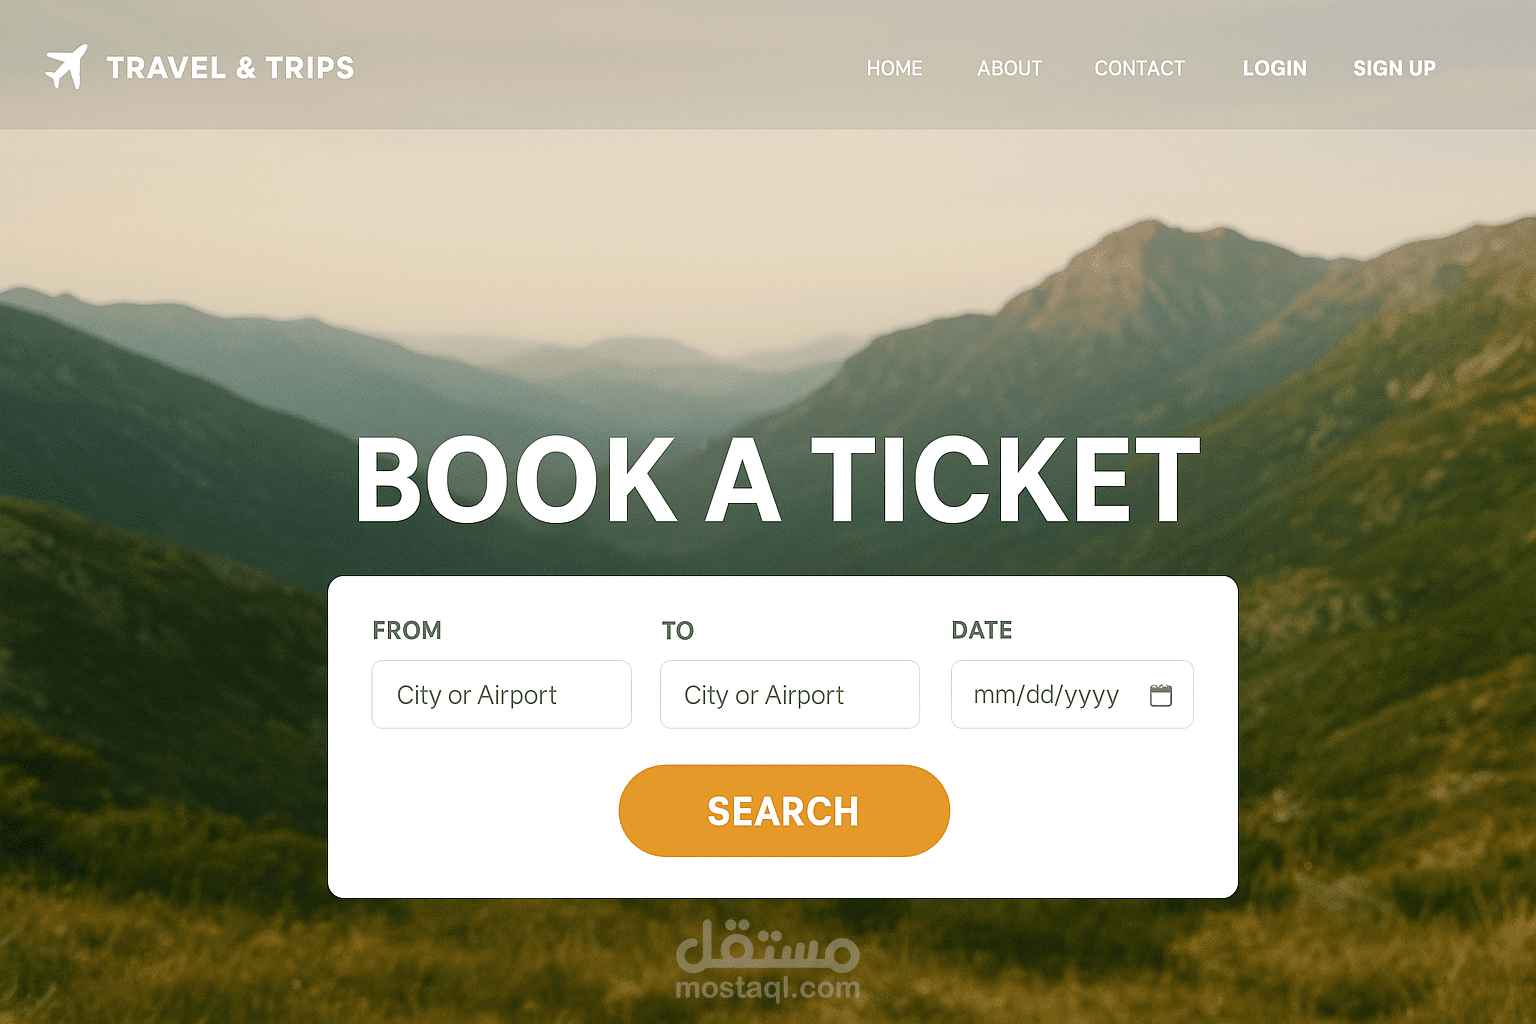Focus the FROM City or Airport field
1536x1024 pixels.
click(501, 694)
